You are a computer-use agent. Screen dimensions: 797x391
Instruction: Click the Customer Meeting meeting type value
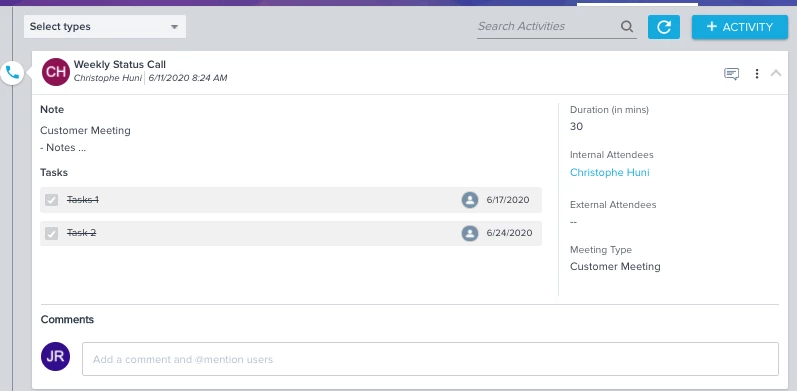[x=615, y=266]
